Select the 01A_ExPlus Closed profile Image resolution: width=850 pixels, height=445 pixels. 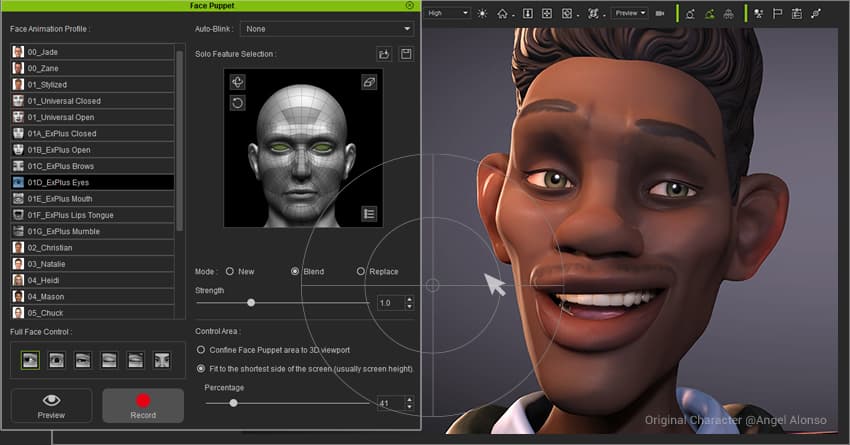click(93, 133)
